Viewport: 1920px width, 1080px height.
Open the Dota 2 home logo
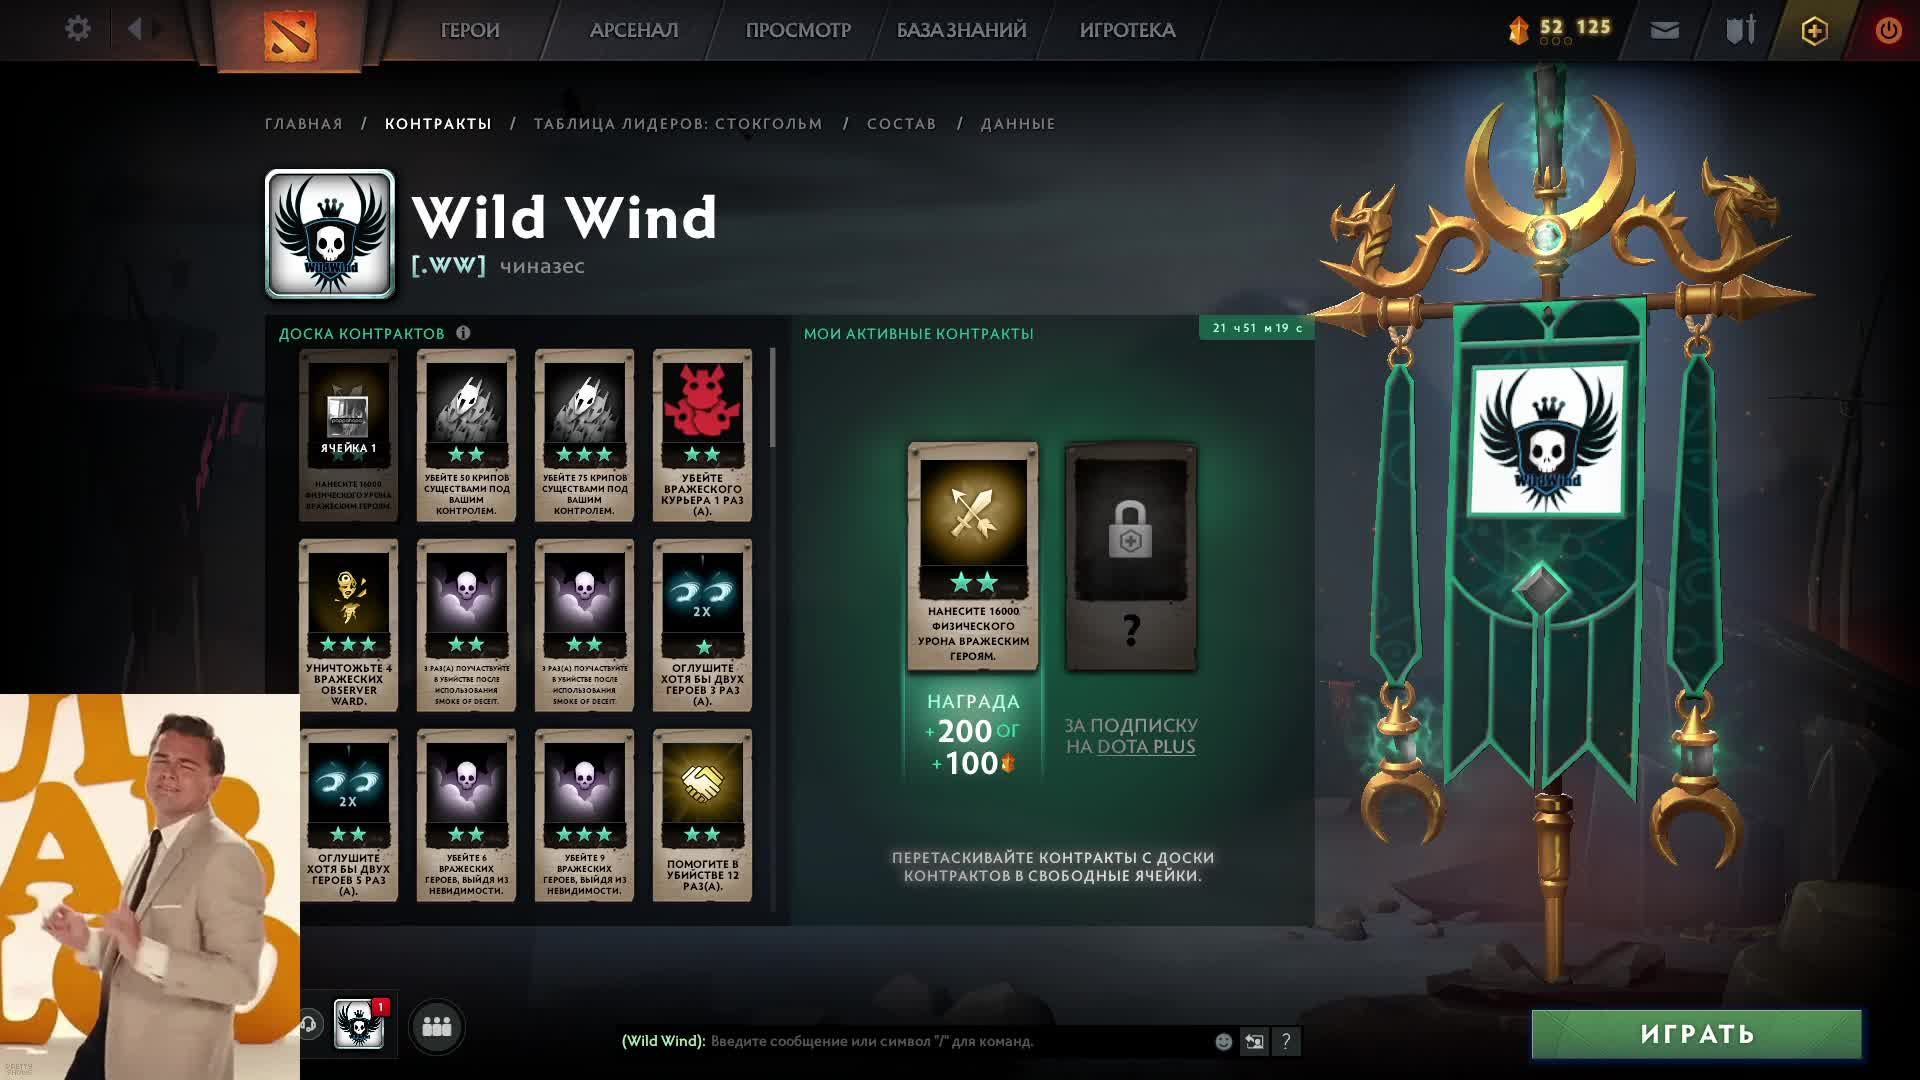[x=289, y=33]
